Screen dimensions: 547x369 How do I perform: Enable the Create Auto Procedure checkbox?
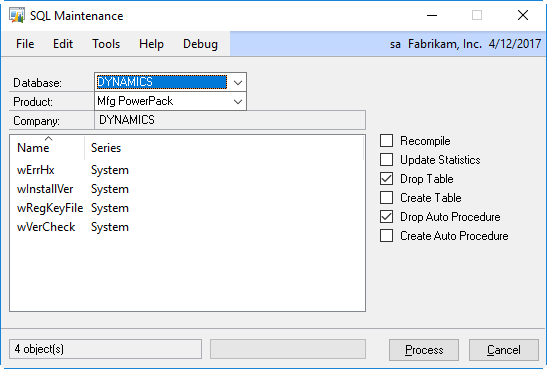(x=386, y=236)
